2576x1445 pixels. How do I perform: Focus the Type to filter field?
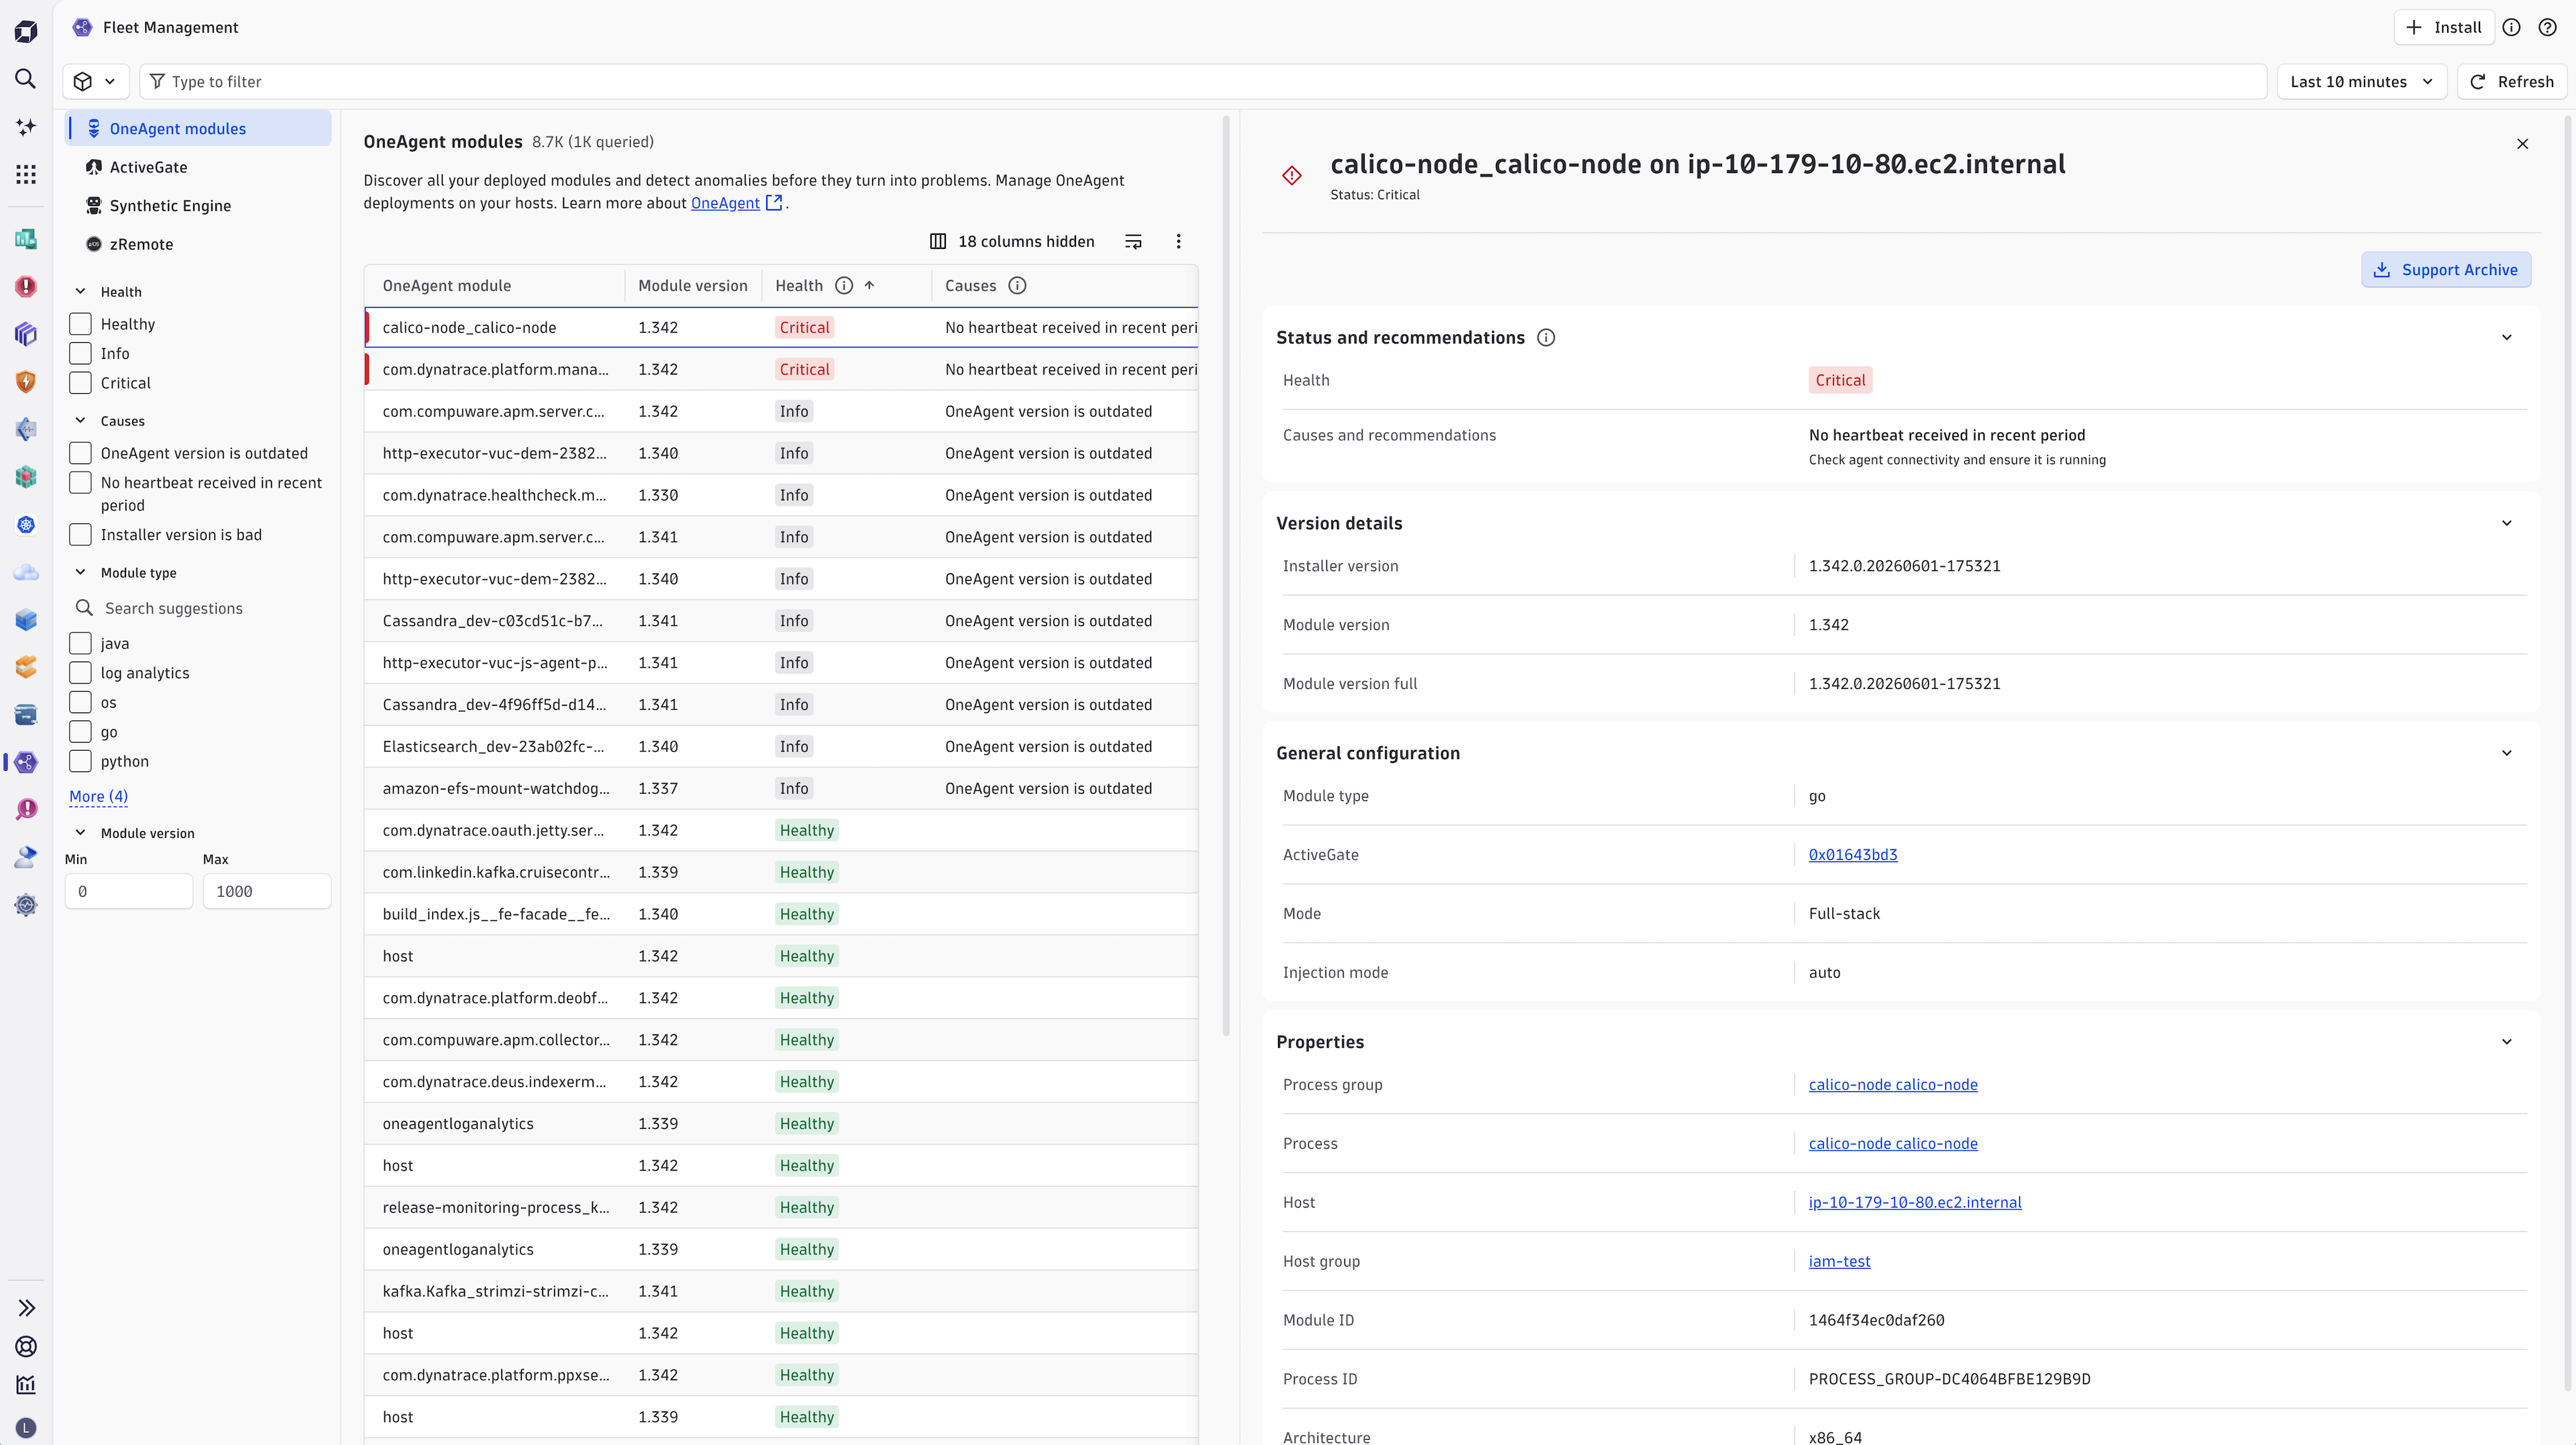(1202, 82)
